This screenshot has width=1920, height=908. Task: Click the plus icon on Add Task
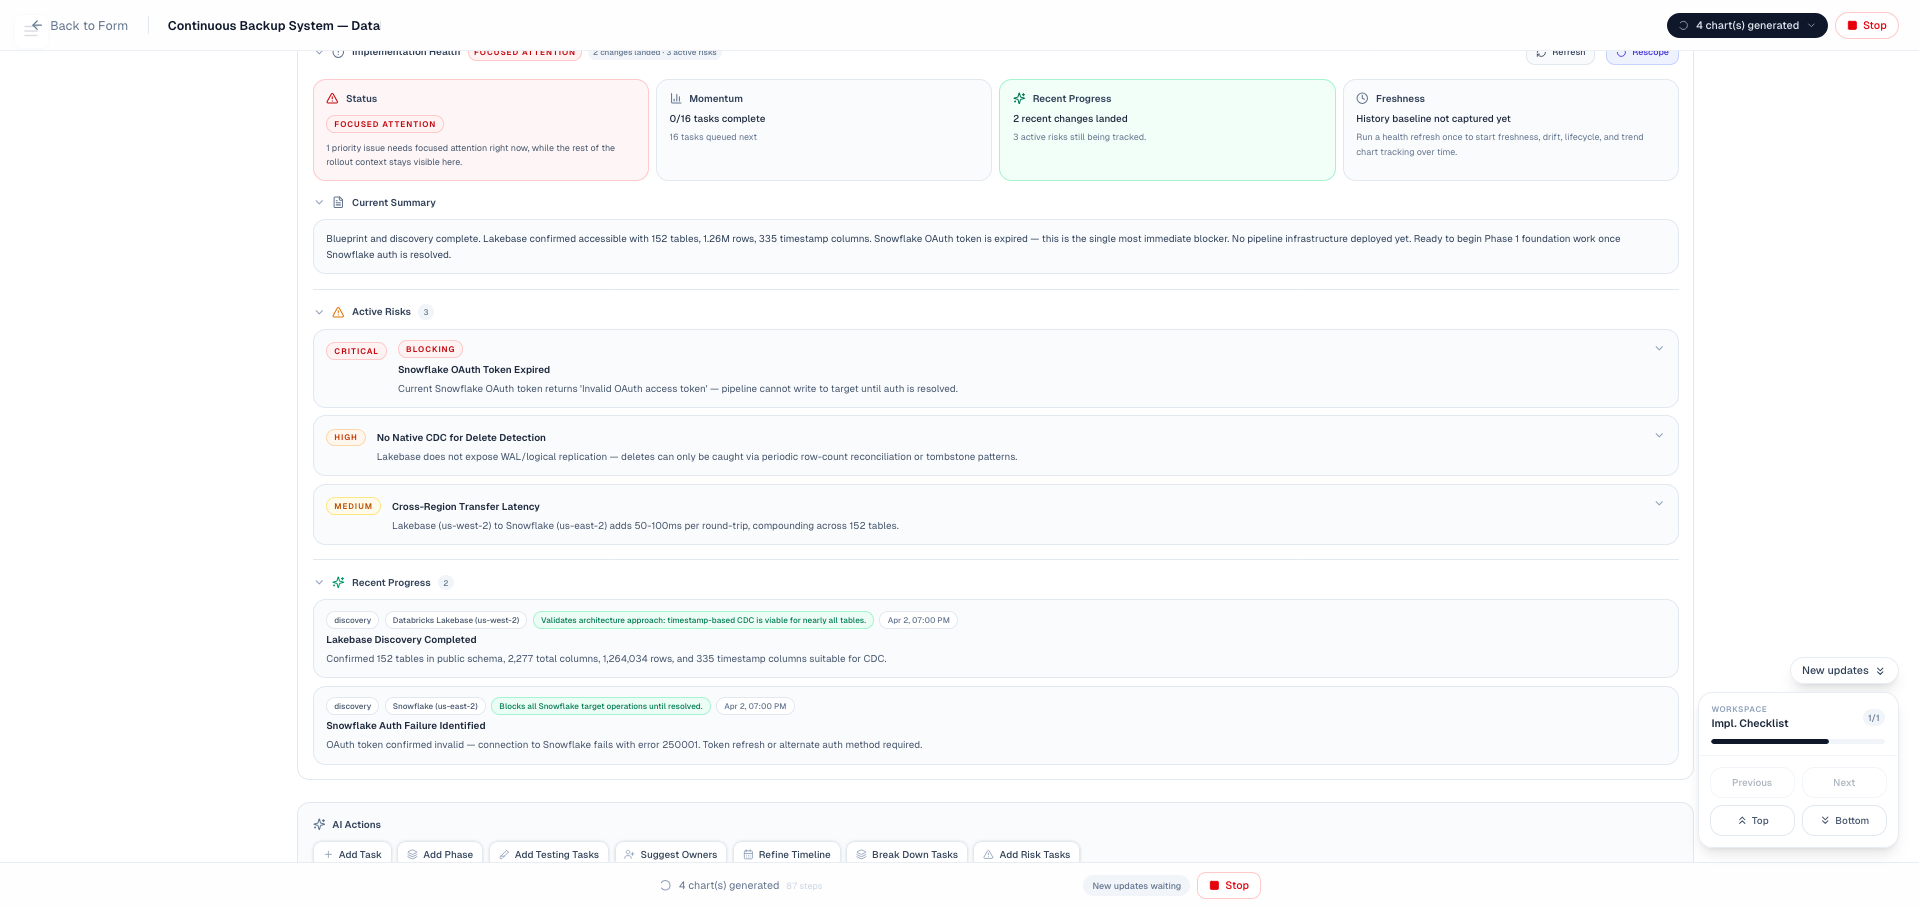pos(328,855)
